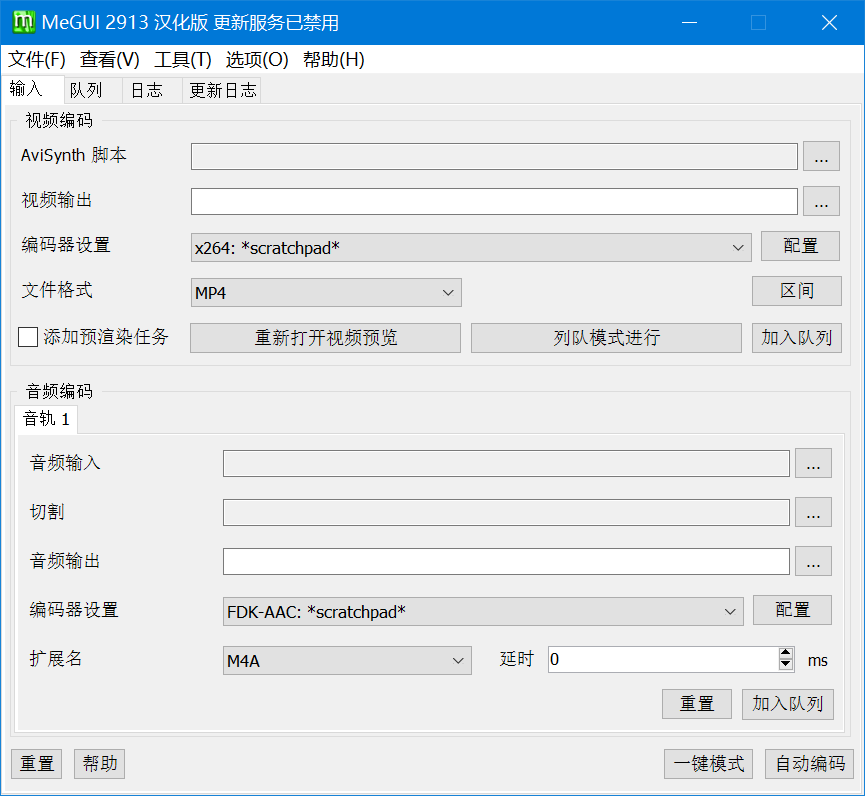Screen dimensions: 865x796
Task: Switch to the 日志 tab
Action: coord(152,90)
